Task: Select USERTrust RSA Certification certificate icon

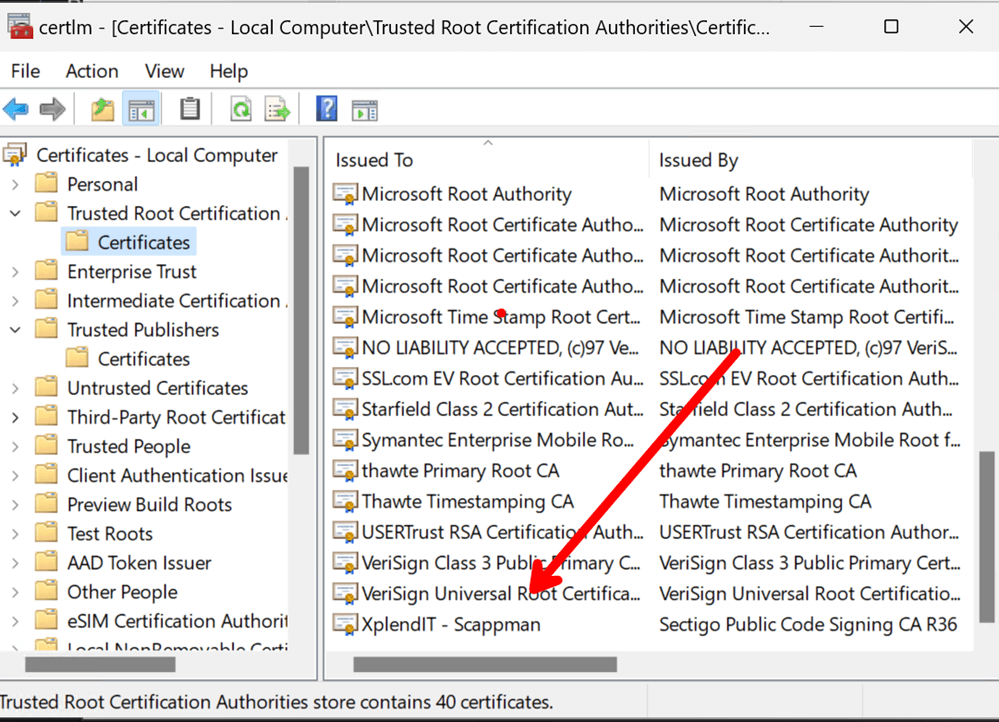Action: click(345, 531)
